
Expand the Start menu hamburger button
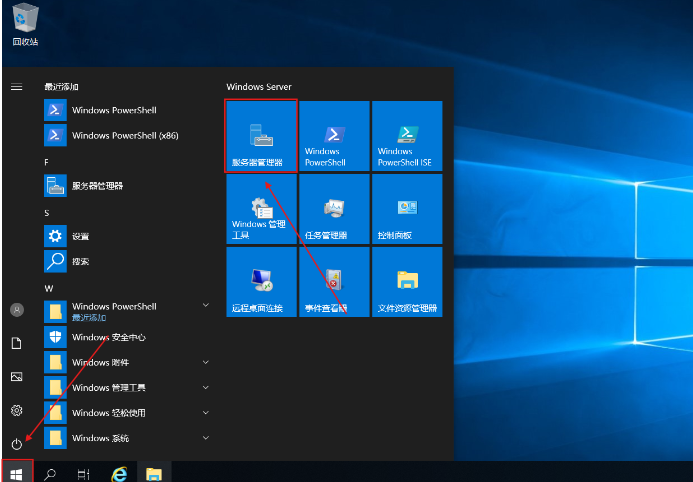tap(16, 87)
